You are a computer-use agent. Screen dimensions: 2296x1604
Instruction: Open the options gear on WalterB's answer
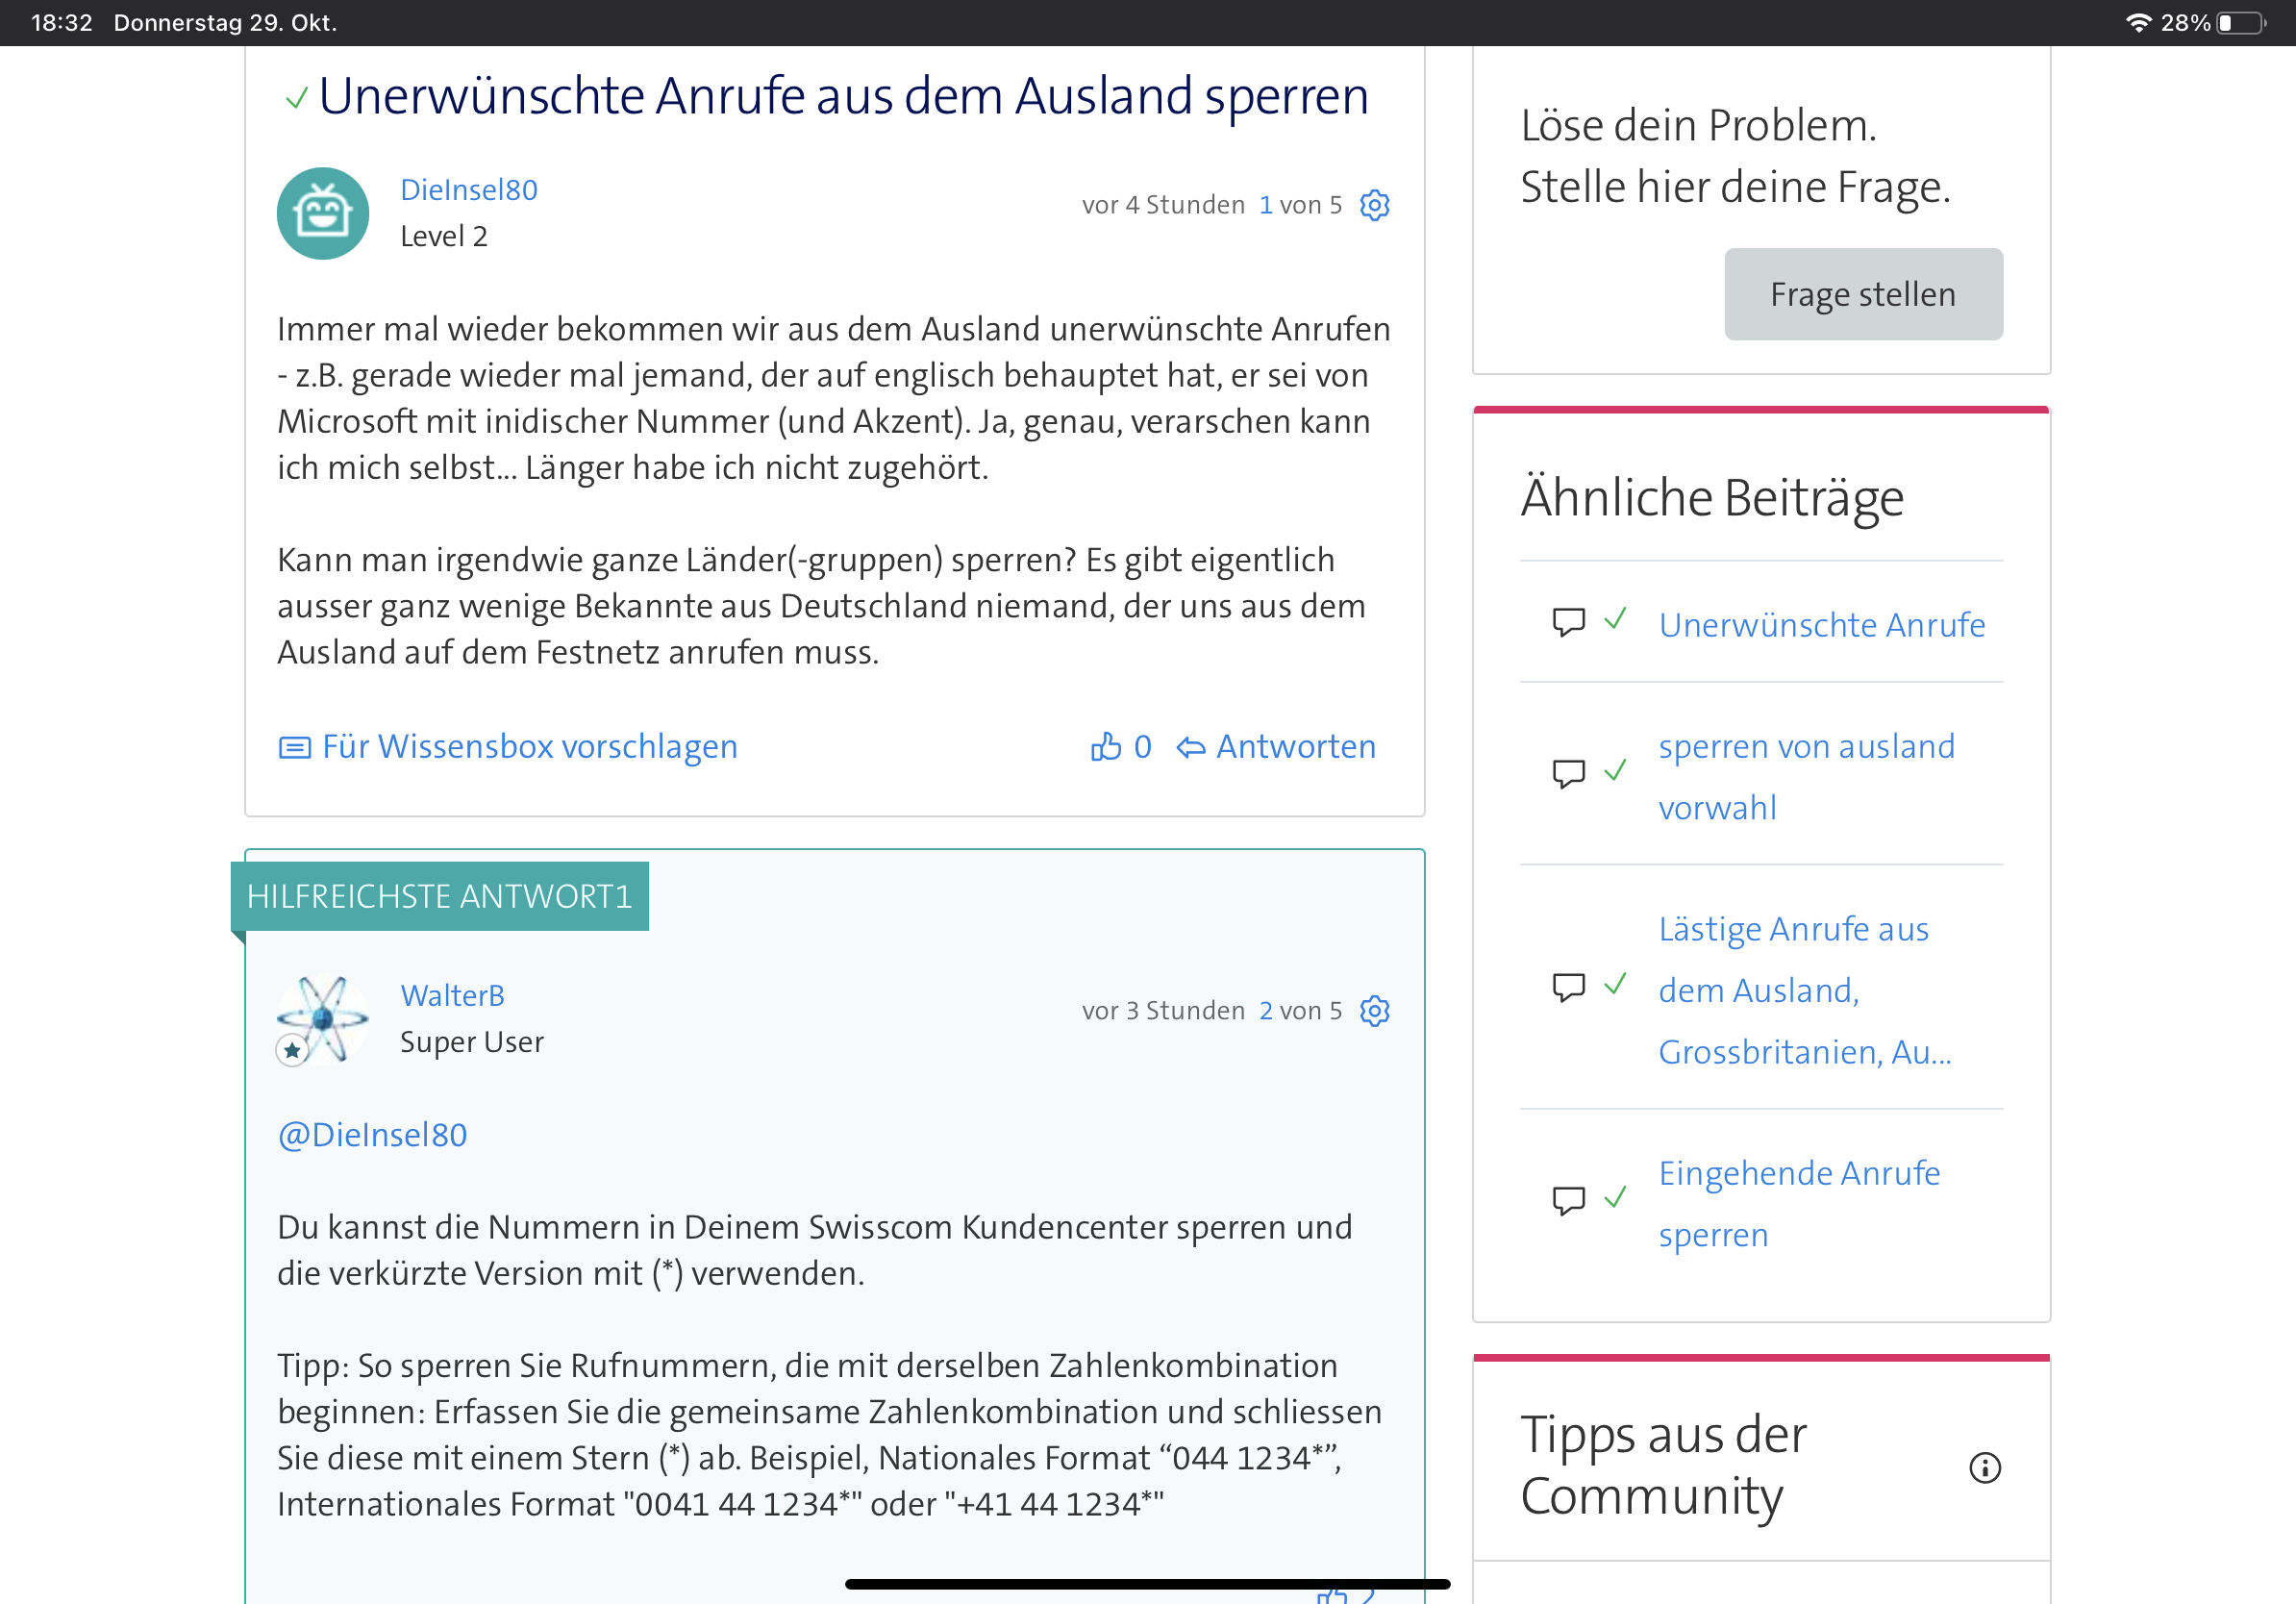pyautogui.click(x=1374, y=1011)
